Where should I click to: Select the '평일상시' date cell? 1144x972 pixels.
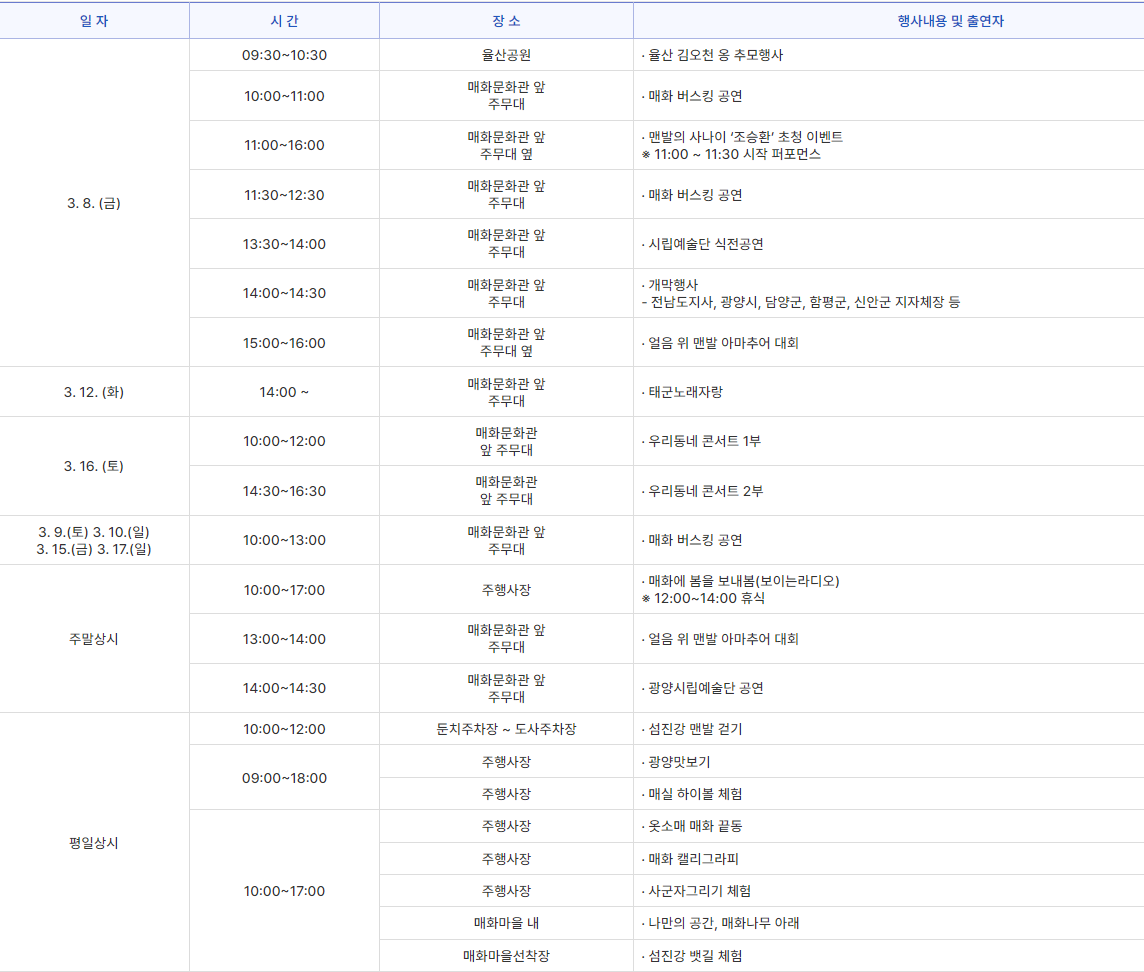point(94,843)
